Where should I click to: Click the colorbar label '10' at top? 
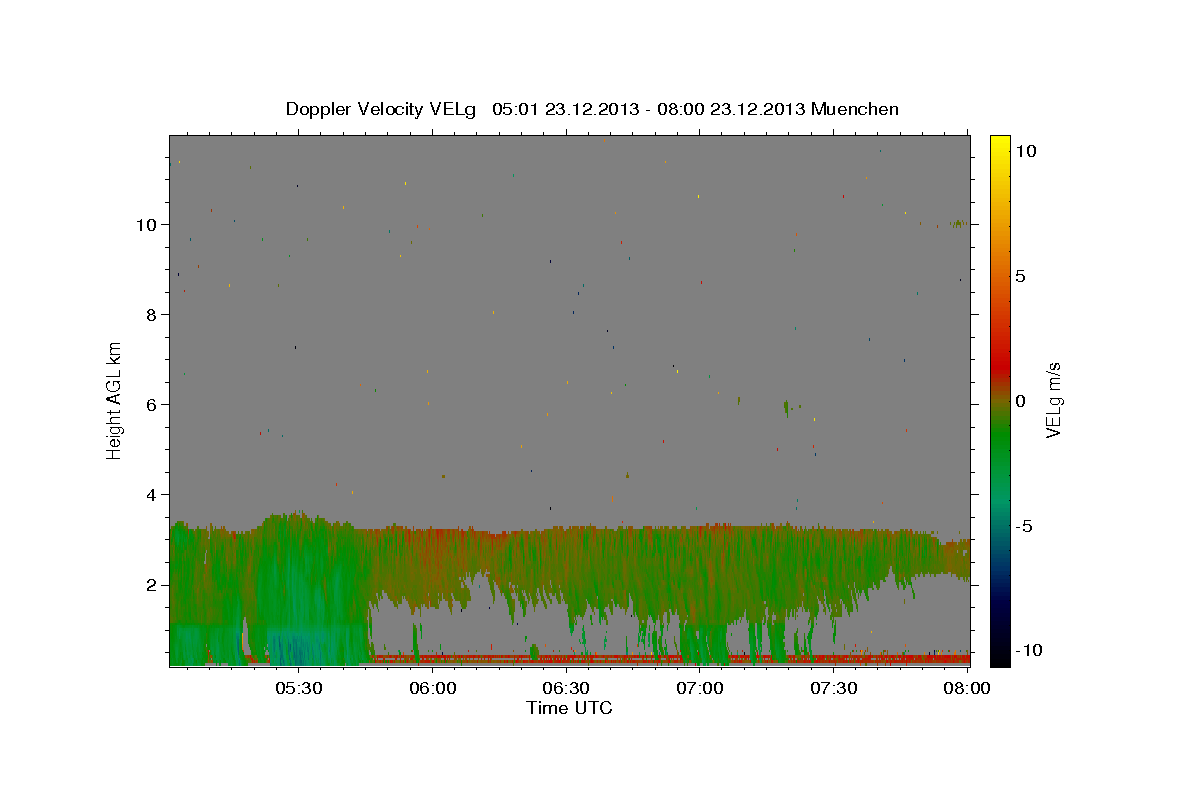tap(1025, 151)
